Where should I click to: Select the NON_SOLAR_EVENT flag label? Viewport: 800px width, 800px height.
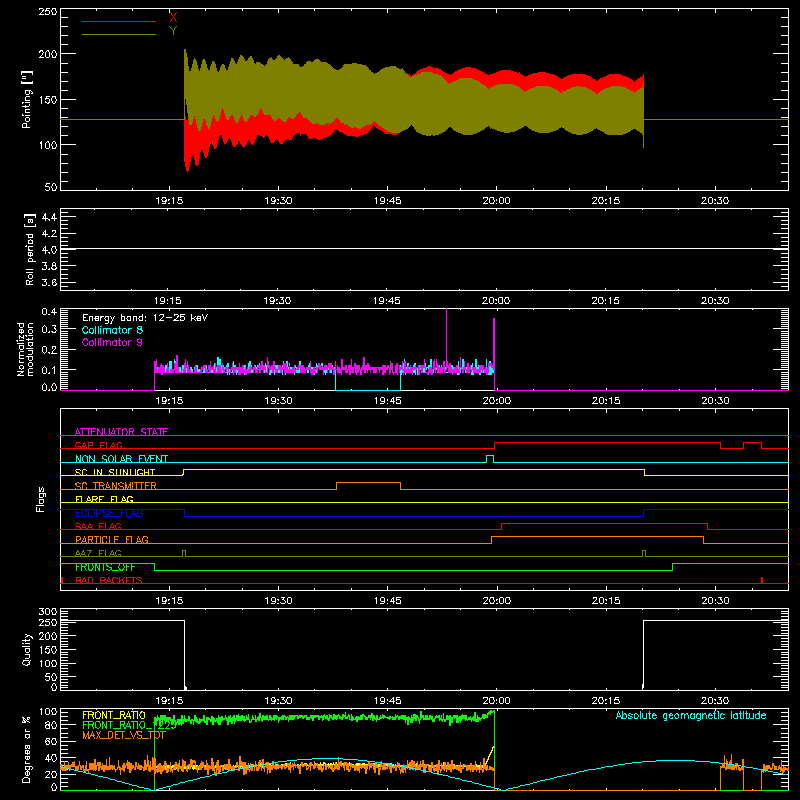point(121,459)
